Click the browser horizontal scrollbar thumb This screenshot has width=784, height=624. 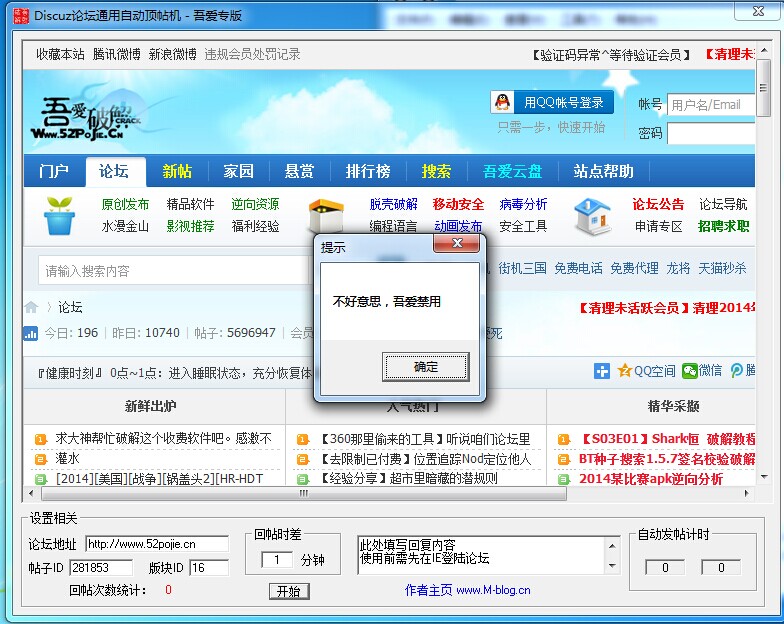pos(304,493)
